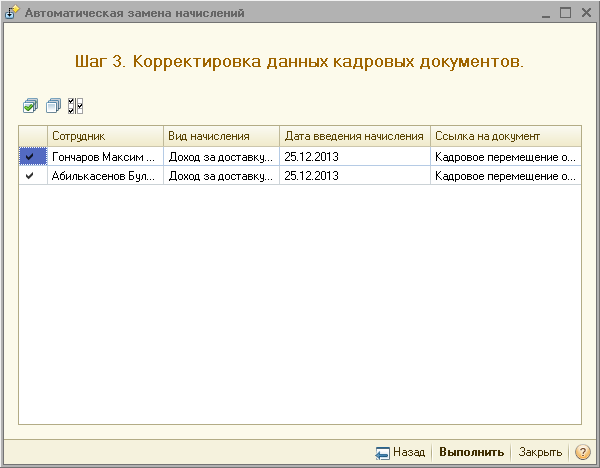Go back with the Назад button
This screenshot has height=468, width=600.
401,452
